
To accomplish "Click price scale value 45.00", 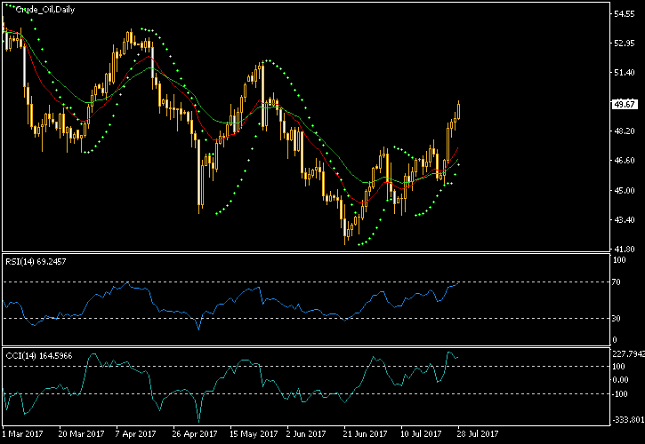I will click(624, 190).
